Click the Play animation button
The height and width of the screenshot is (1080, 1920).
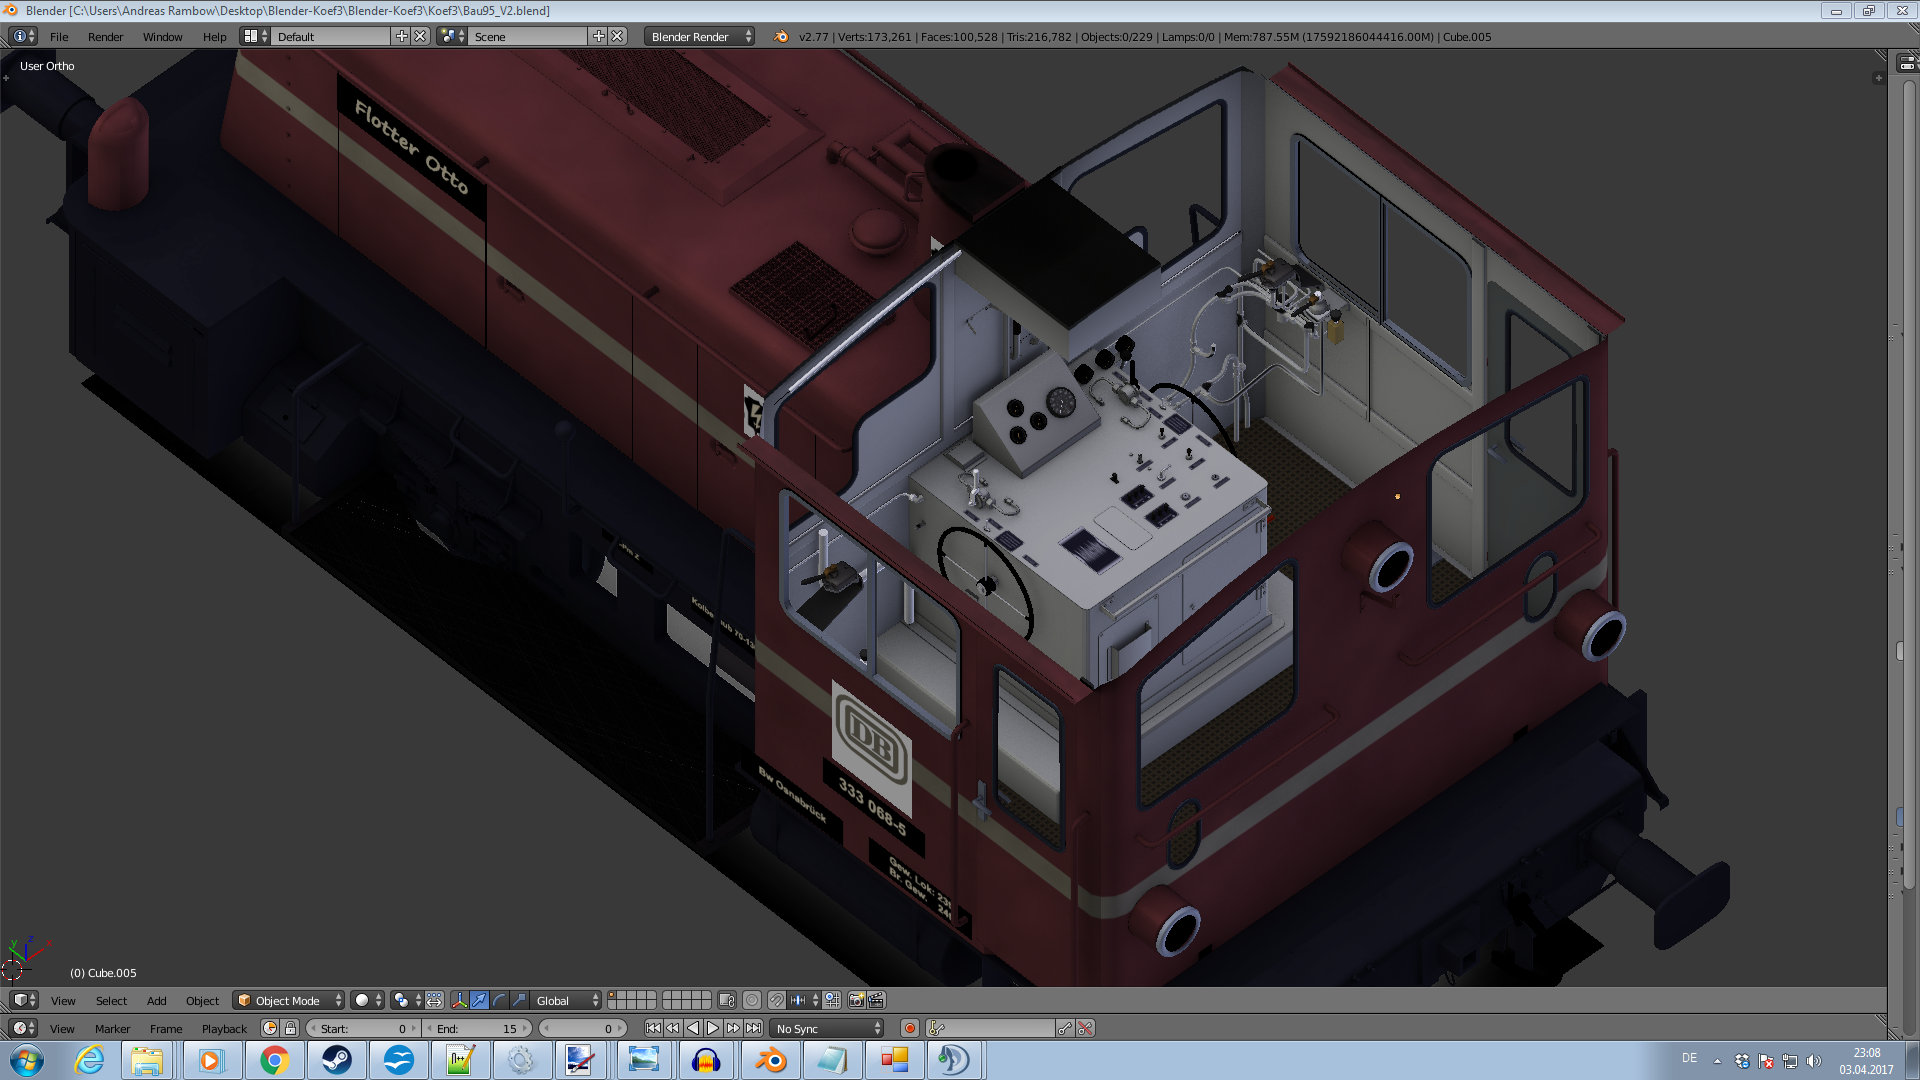pyautogui.click(x=713, y=1028)
